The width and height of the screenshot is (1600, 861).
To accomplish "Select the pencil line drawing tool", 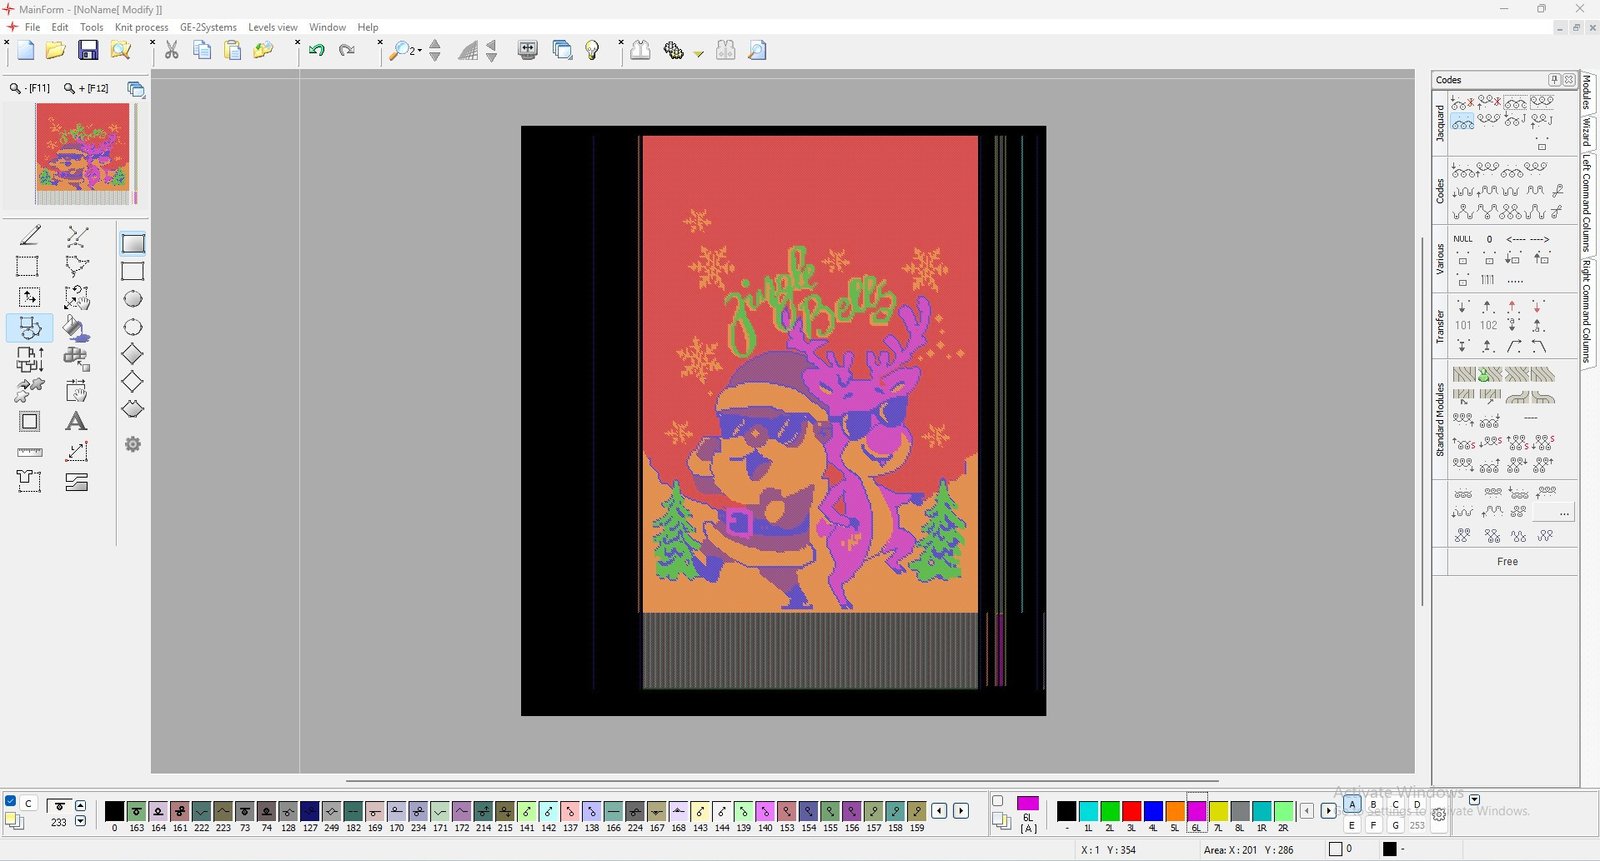I will [30, 236].
